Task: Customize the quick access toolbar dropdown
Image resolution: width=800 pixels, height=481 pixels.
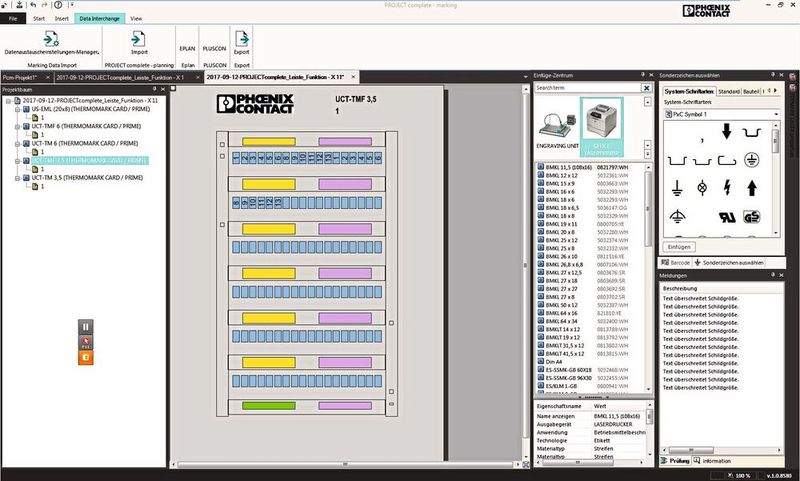Action: tap(71, 5)
